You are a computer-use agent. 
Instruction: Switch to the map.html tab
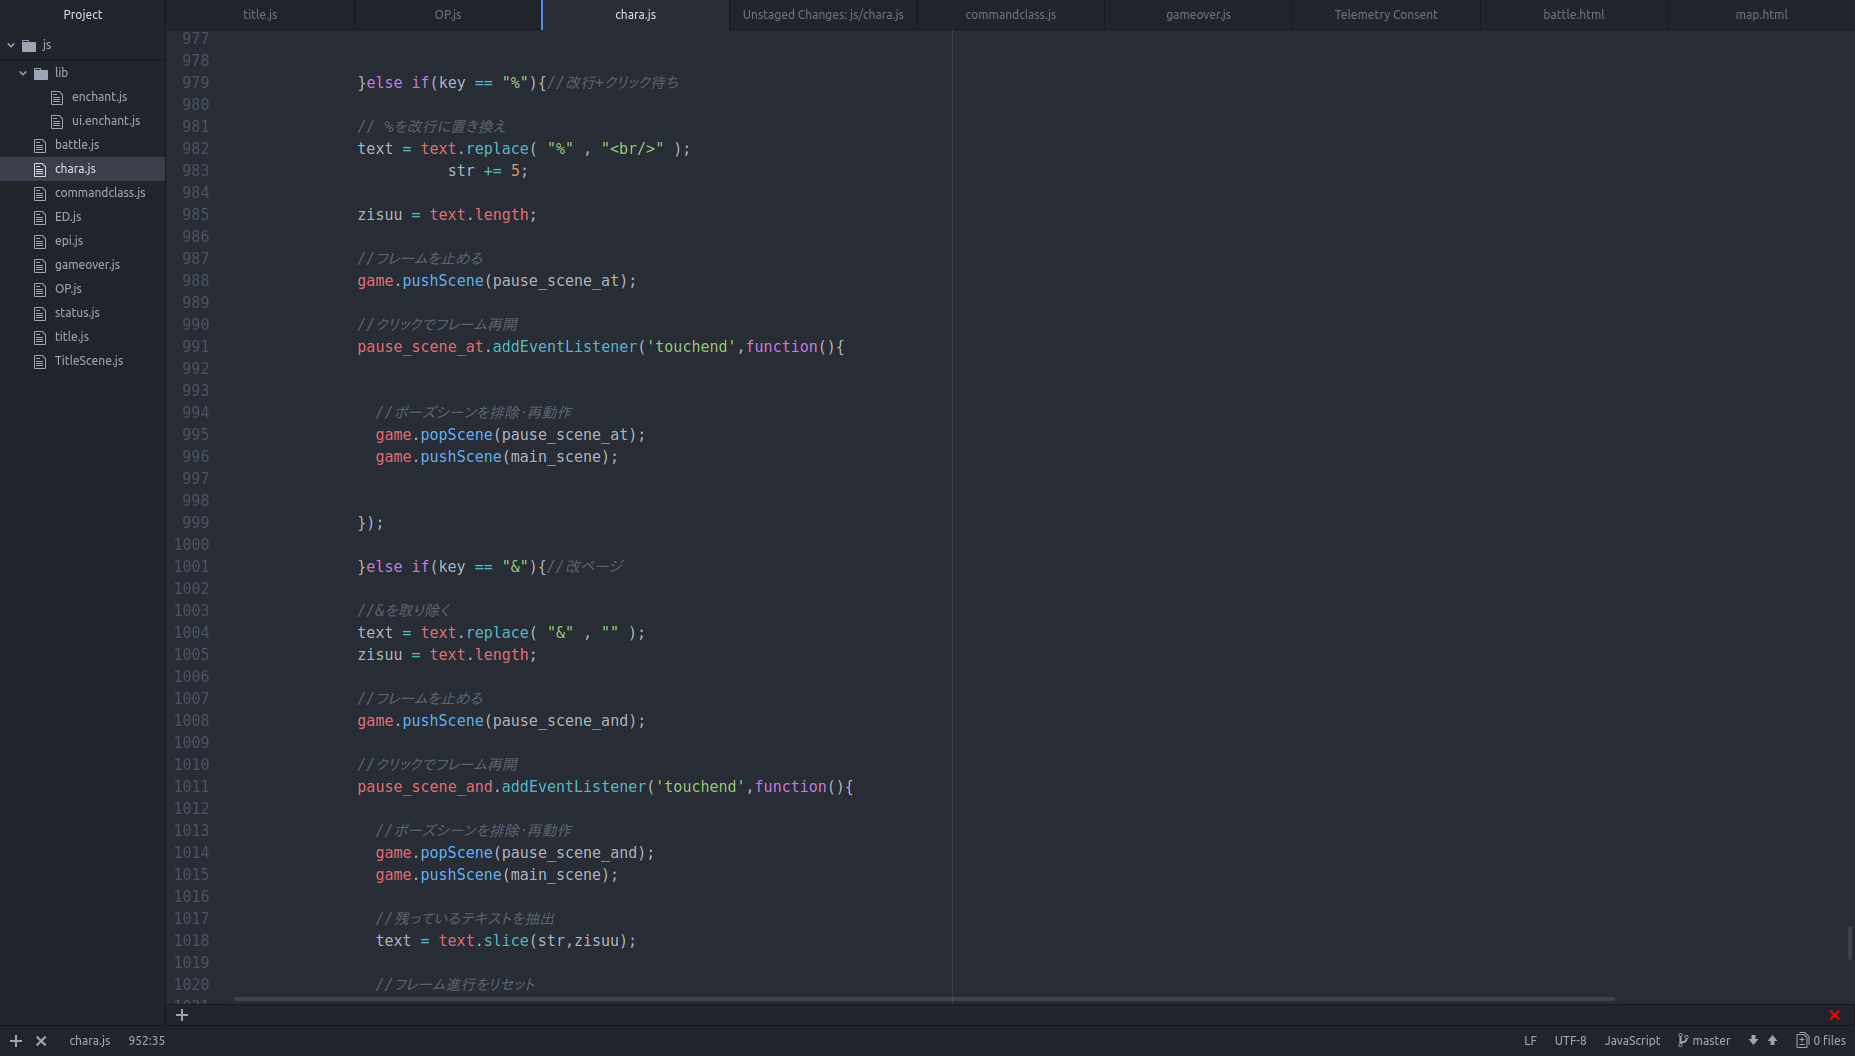click(1761, 15)
